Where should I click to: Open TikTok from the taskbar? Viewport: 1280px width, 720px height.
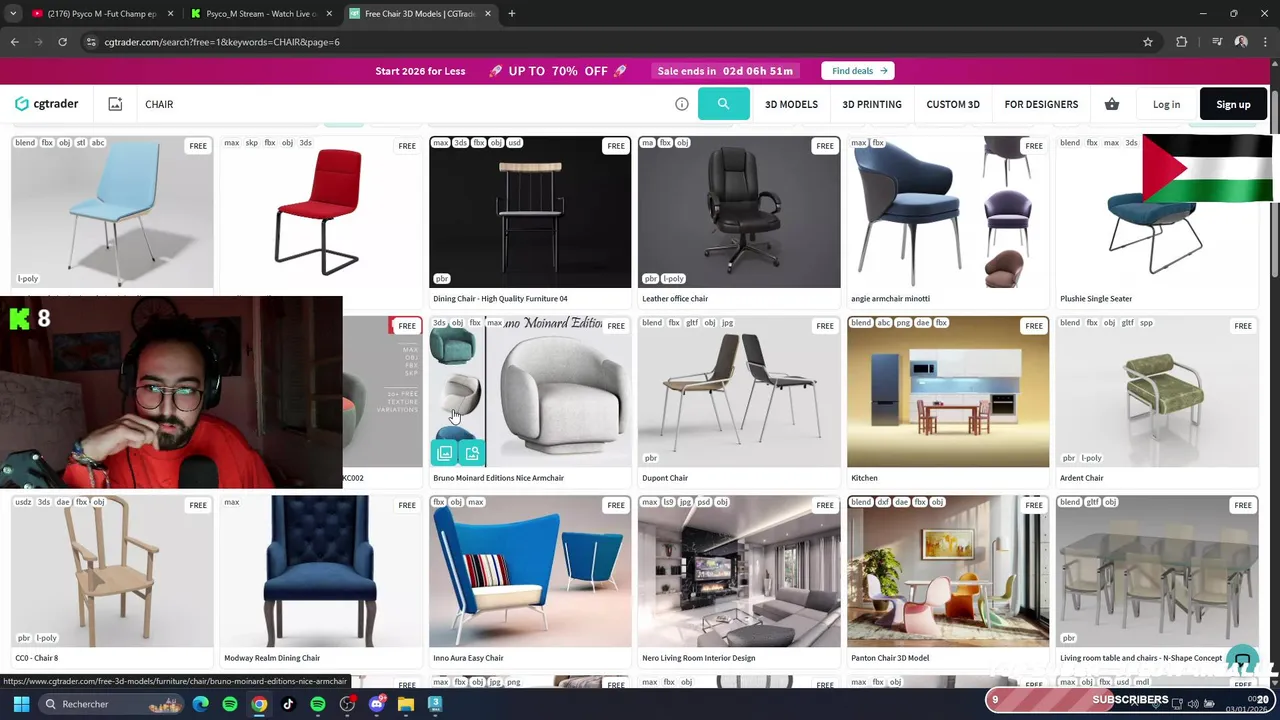tap(288, 704)
